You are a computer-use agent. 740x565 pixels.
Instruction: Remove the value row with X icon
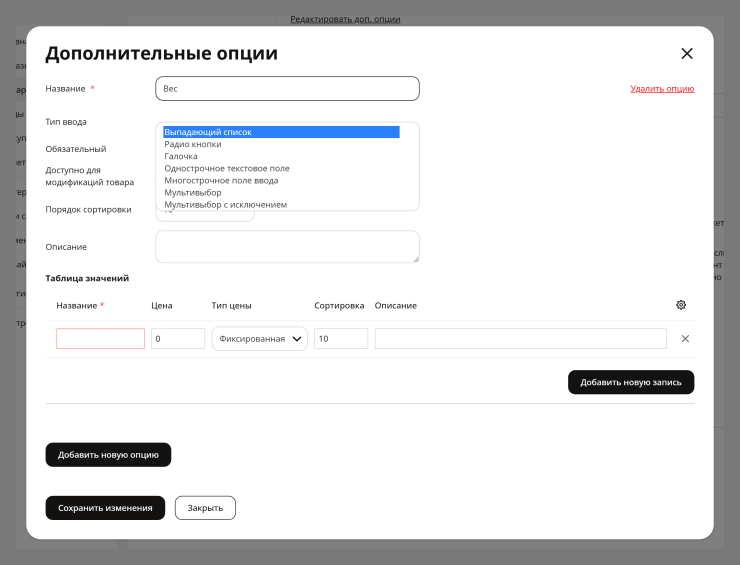click(x=685, y=338)
